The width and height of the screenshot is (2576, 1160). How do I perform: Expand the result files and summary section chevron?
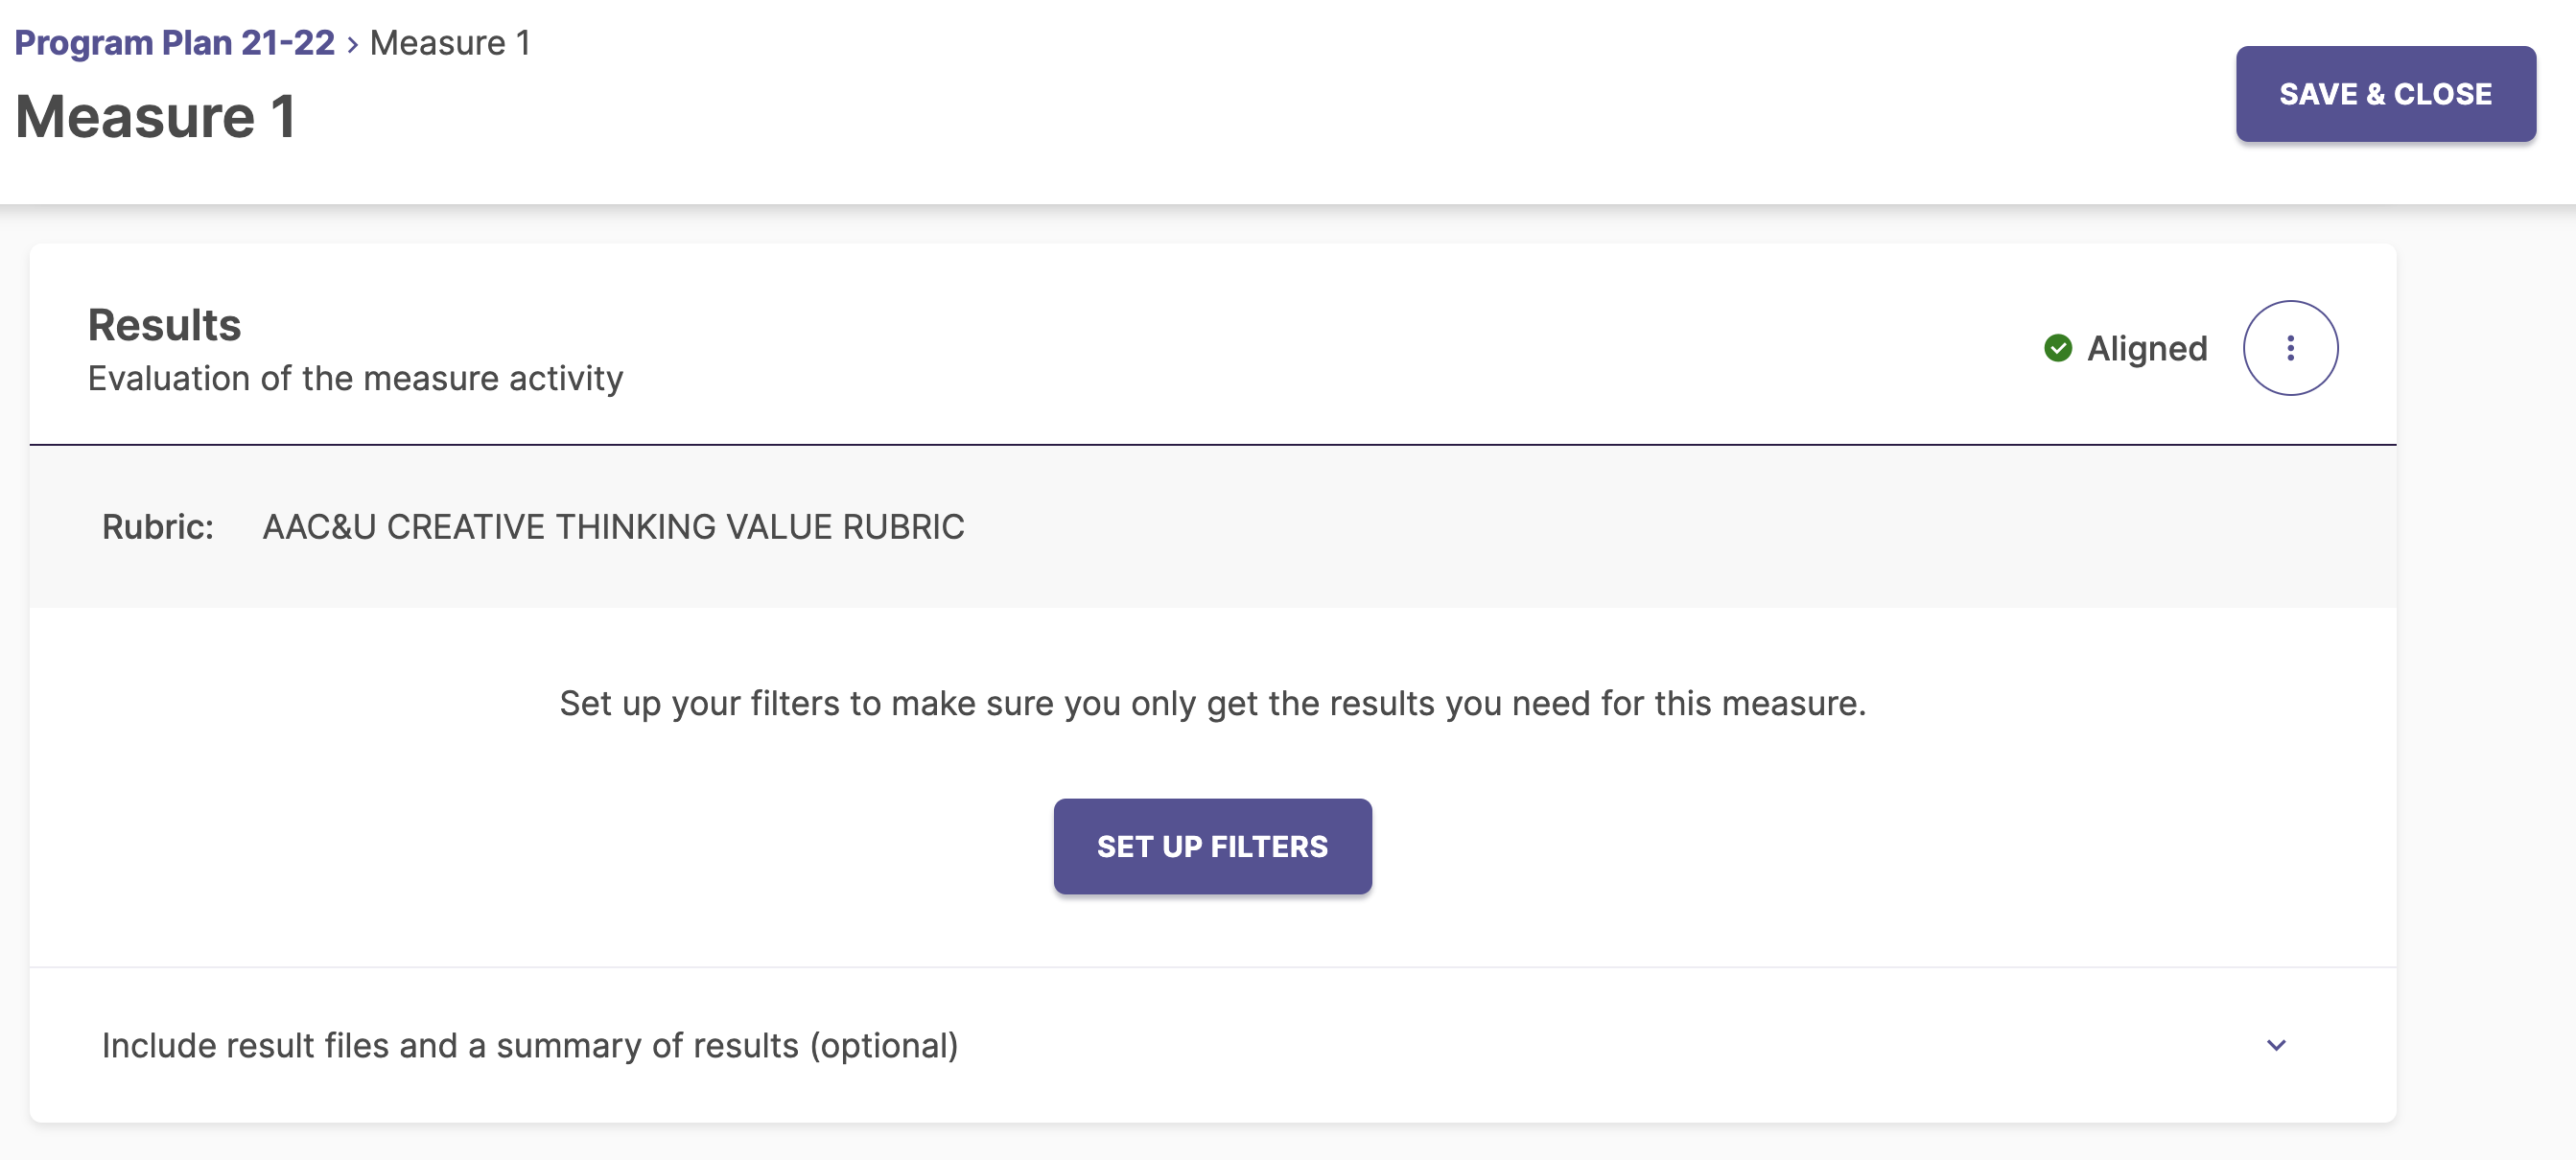[2276, 1045]
